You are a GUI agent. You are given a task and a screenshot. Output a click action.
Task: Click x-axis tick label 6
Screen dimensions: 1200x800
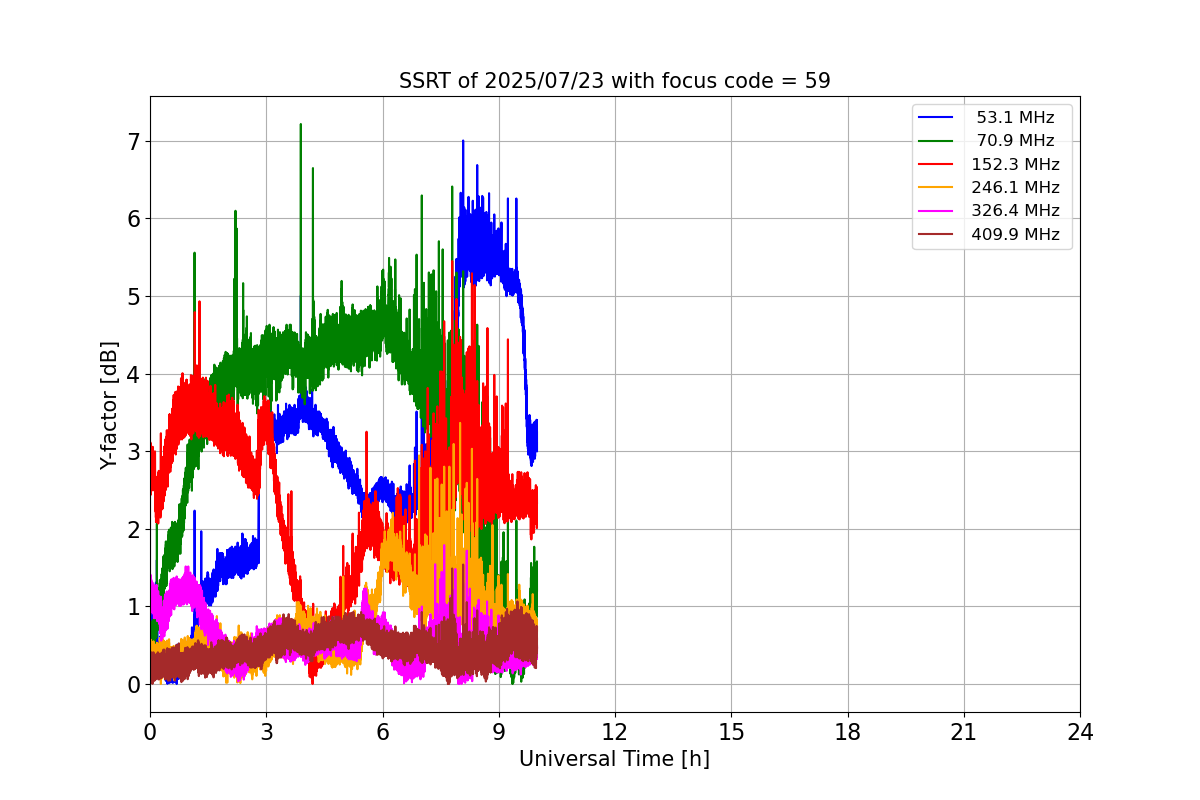pyautogui.click(x=382, y=732)
